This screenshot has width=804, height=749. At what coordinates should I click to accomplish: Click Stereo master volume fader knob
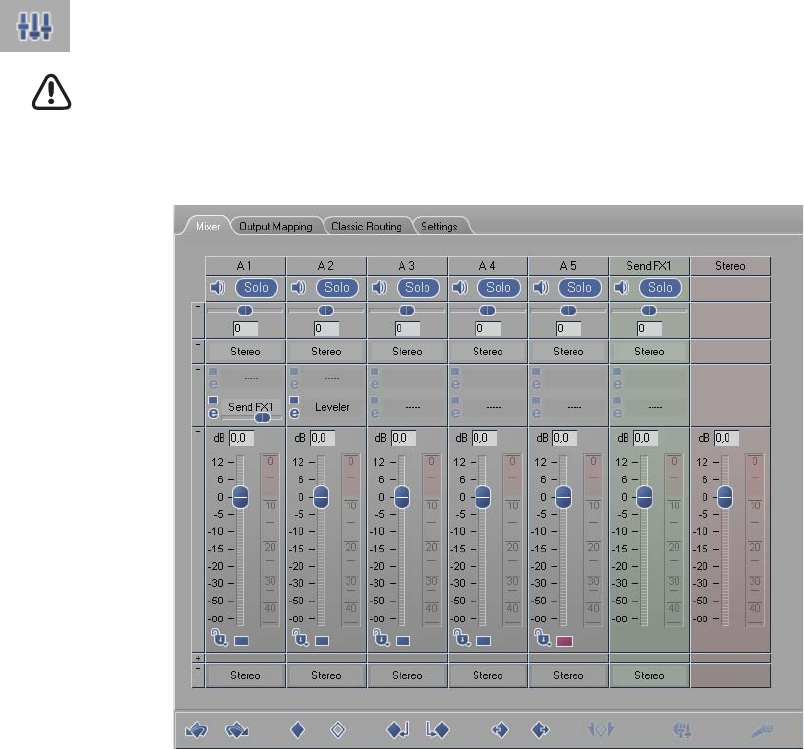tap(725, 497)
